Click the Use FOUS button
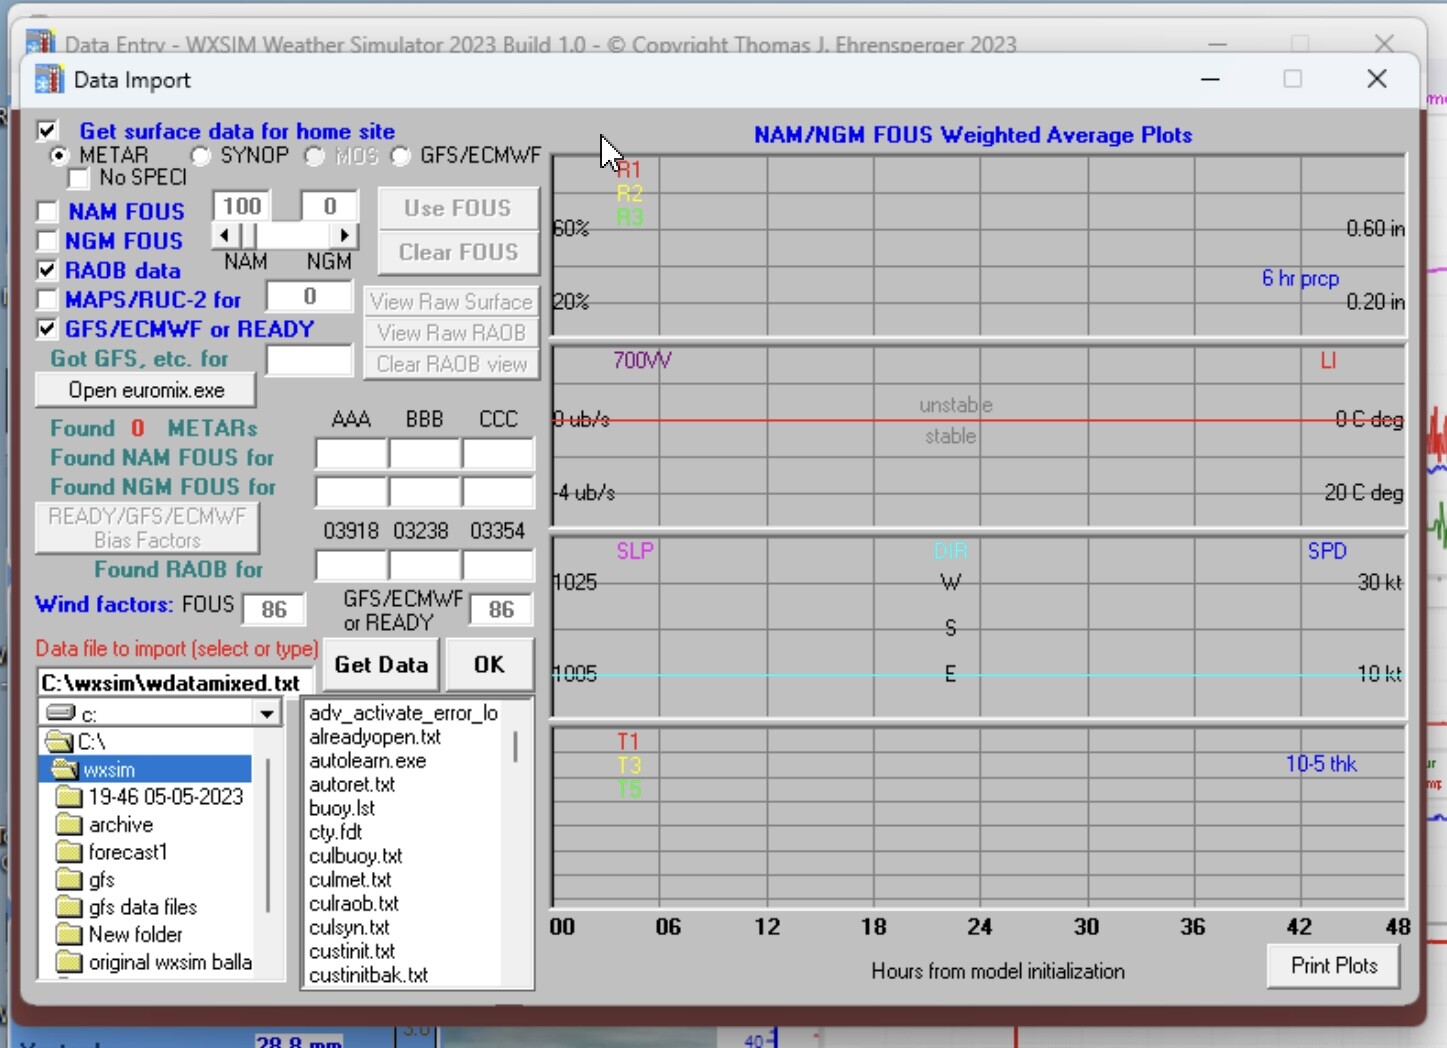The image size is (1447, 1048). 458,208
